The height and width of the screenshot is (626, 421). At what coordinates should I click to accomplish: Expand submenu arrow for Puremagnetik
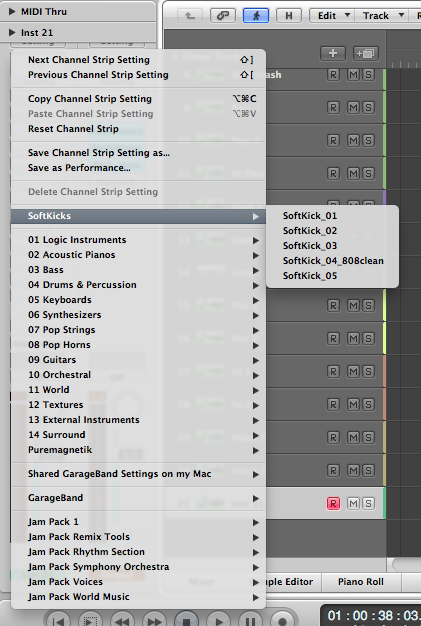point(256,450)
